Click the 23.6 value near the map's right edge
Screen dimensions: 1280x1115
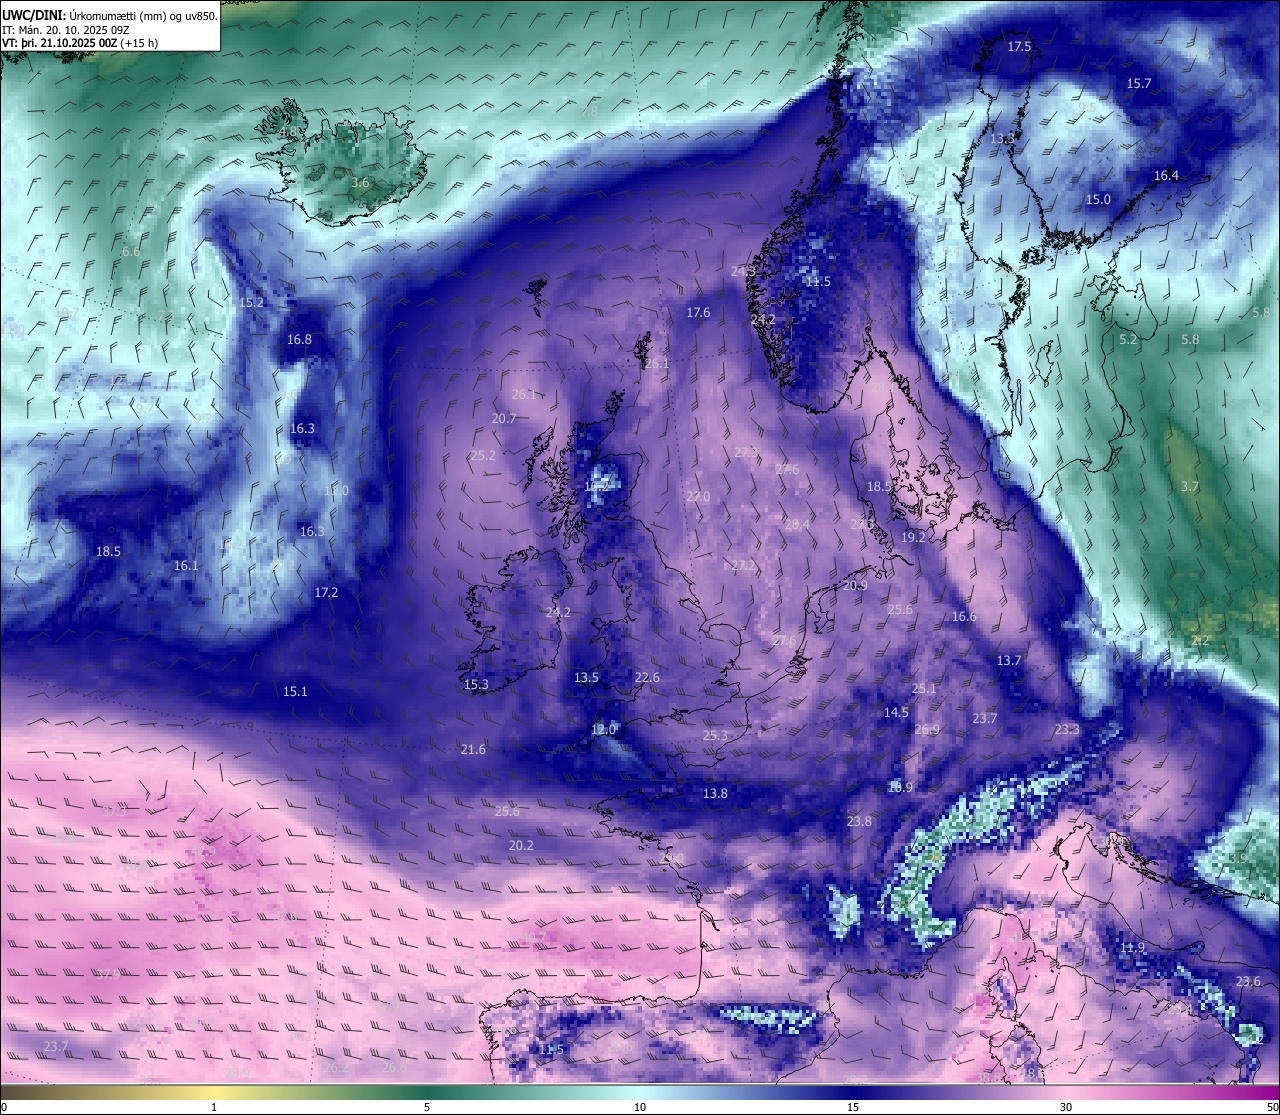coord(1248,981)
